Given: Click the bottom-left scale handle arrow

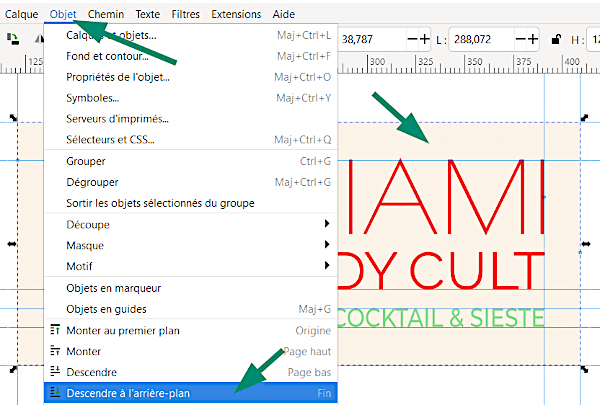Looking at the screenshot, I should (x=13, y=369).
